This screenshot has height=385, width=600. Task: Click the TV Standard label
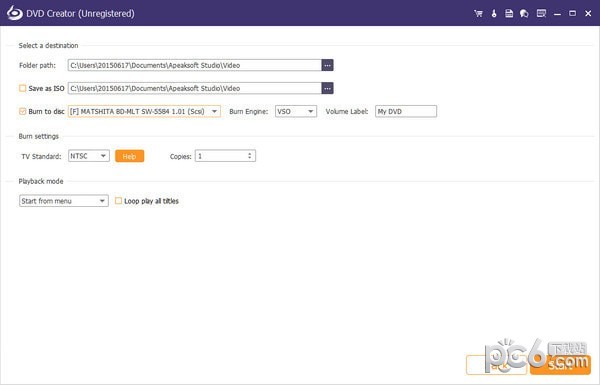pos(41,156)
